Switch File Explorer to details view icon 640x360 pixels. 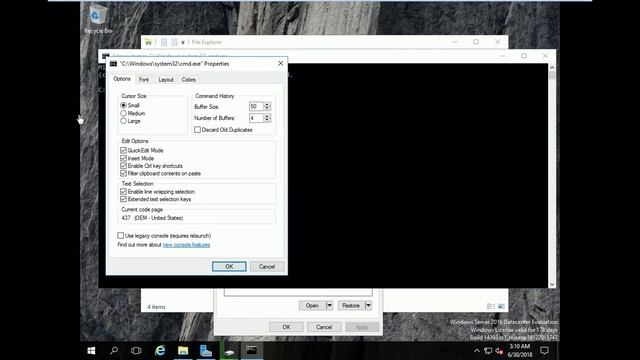tap(491, 306)
